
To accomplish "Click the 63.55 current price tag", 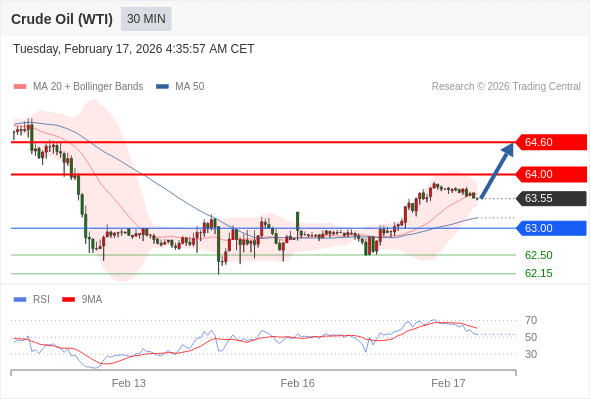I will pyautogui.click(x=551, y=198).
